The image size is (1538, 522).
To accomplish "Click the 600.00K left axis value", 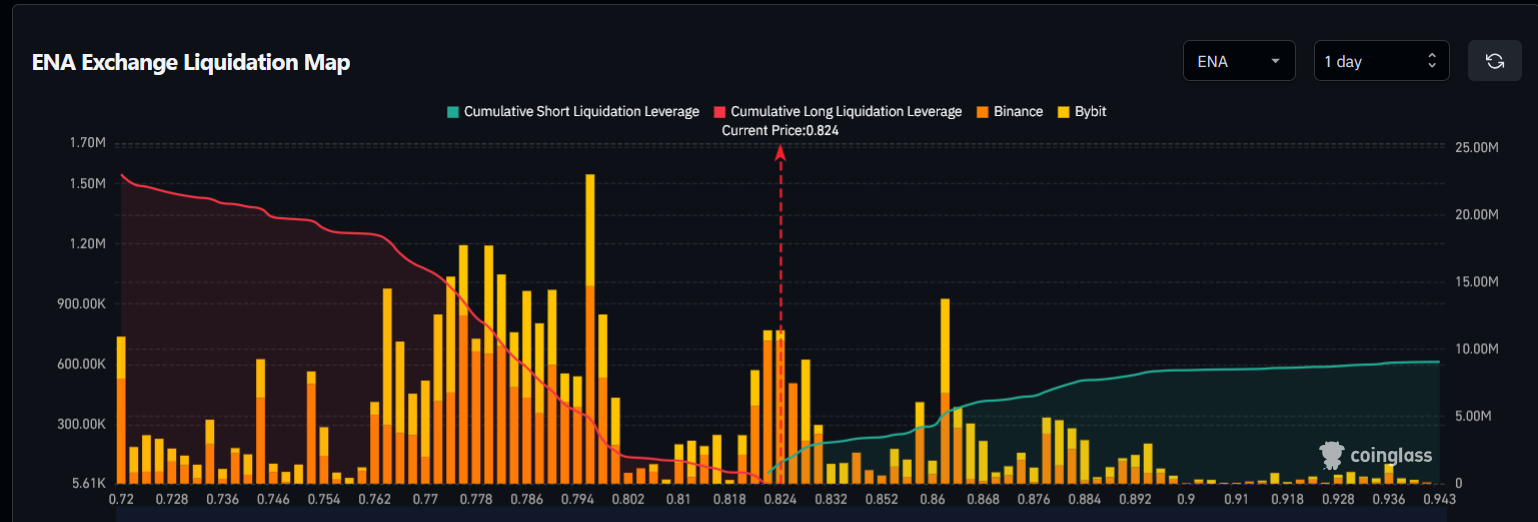I will click(x=81, y=364).
